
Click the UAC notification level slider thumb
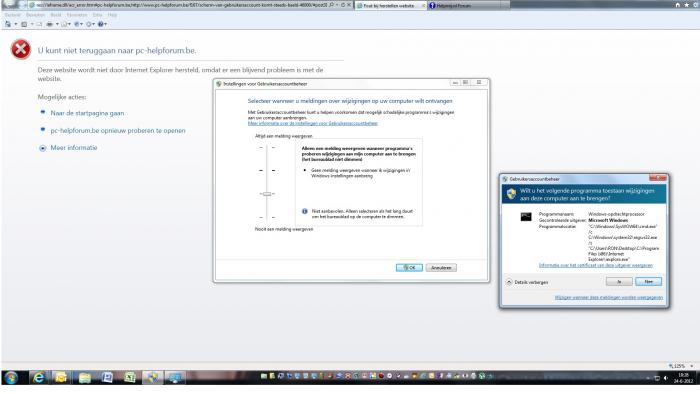[x=267, y=194]
